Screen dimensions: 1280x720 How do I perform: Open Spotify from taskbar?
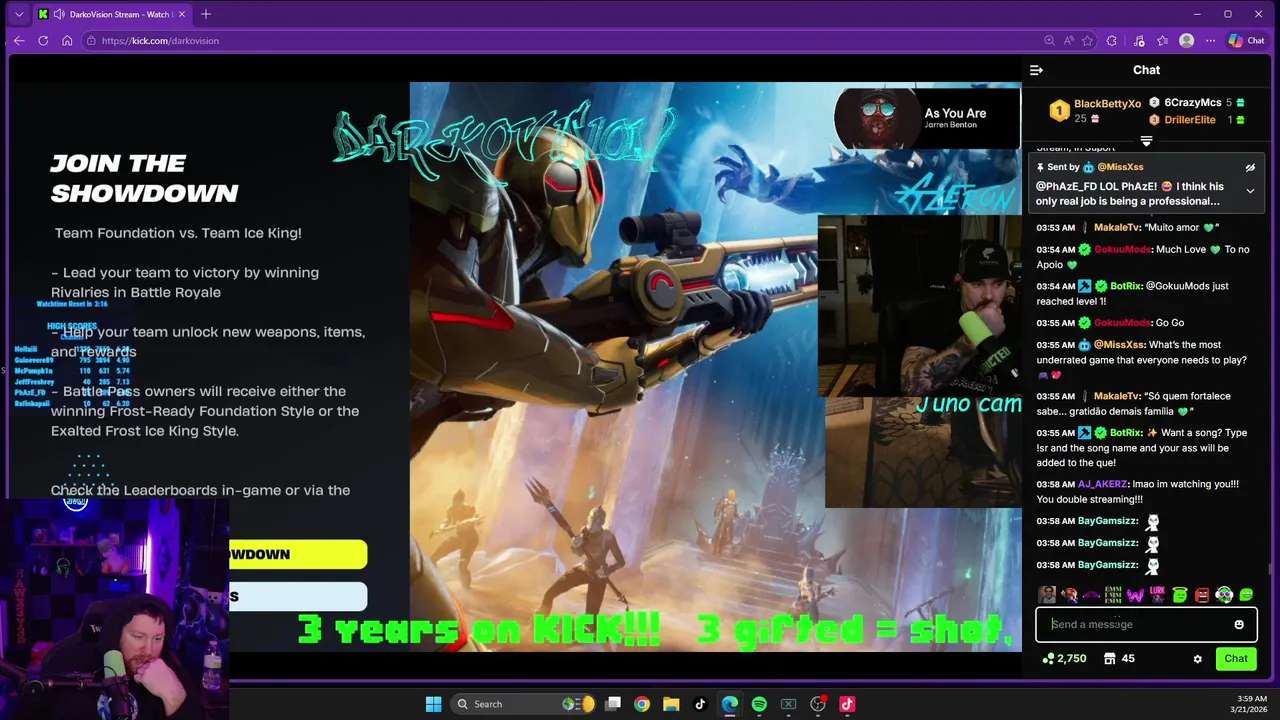tap(759, 704)
